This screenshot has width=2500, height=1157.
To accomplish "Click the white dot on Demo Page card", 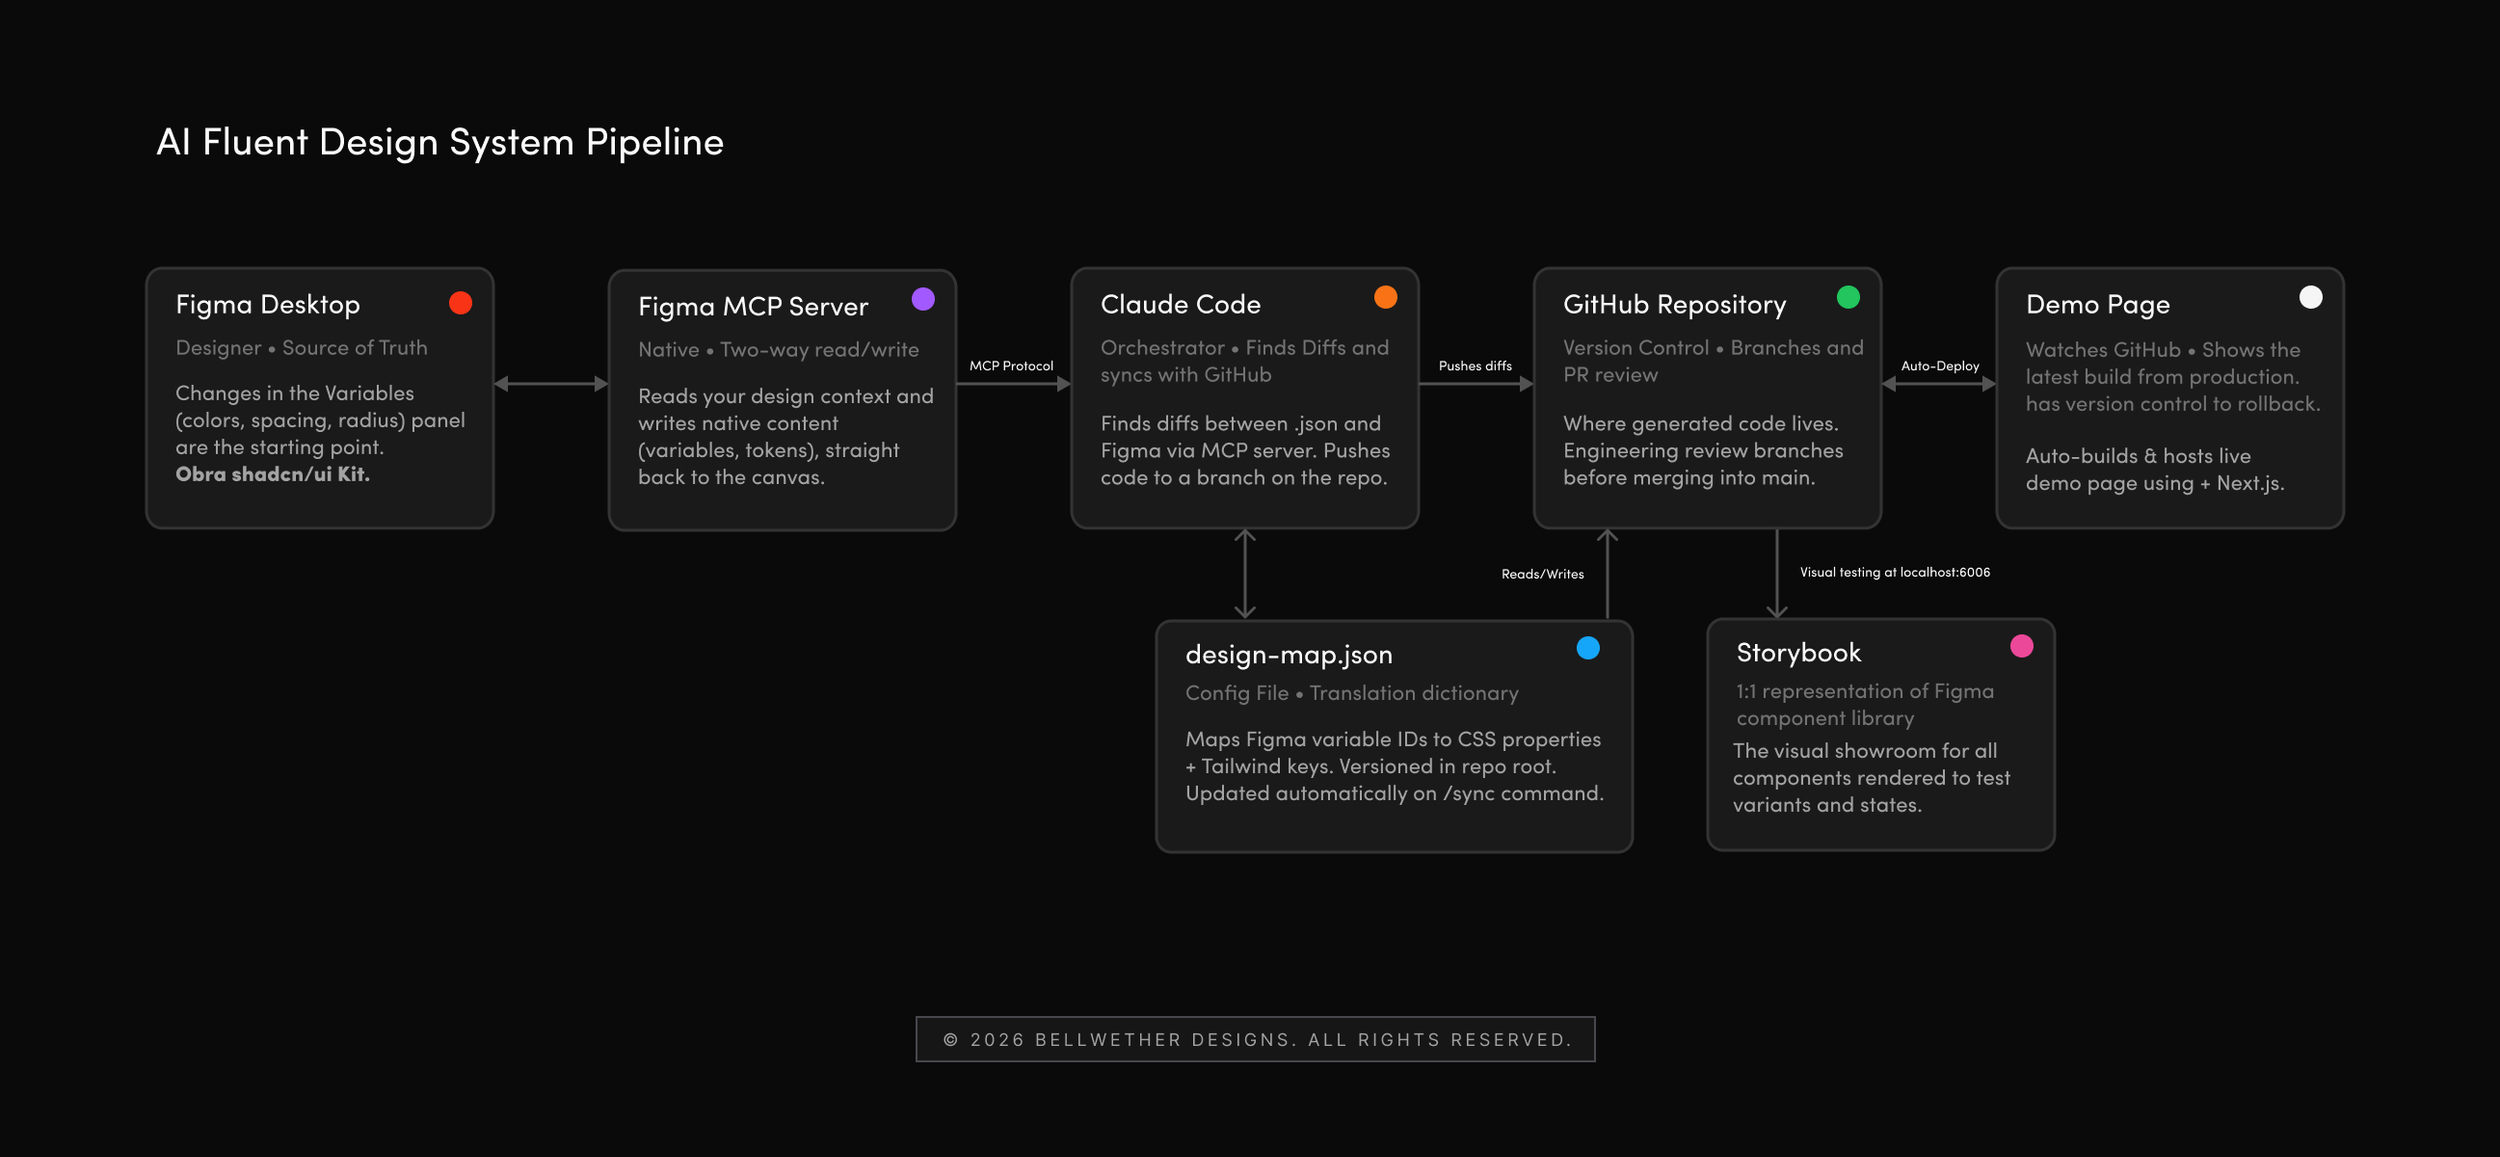I will [2310, 297].
